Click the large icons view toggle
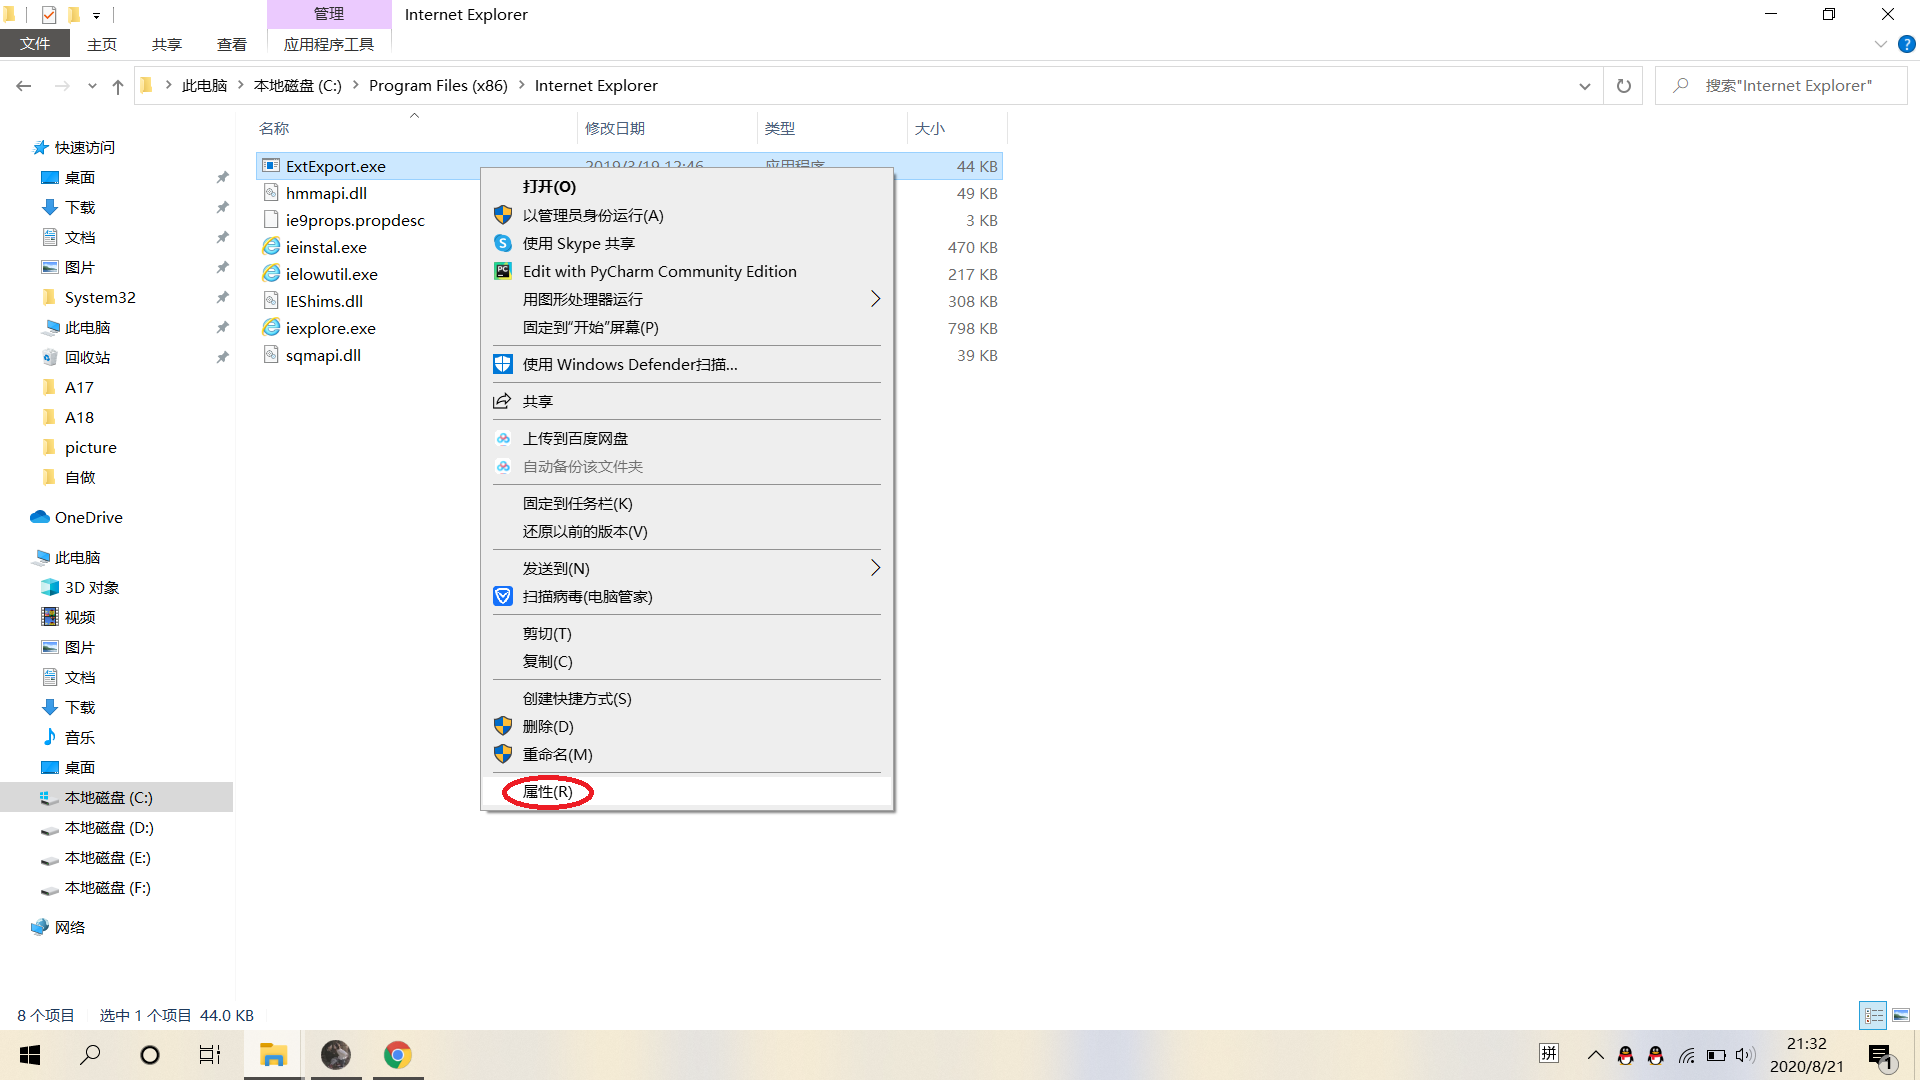This screenshot has height=1080, width=1920. point(1900,1015)
